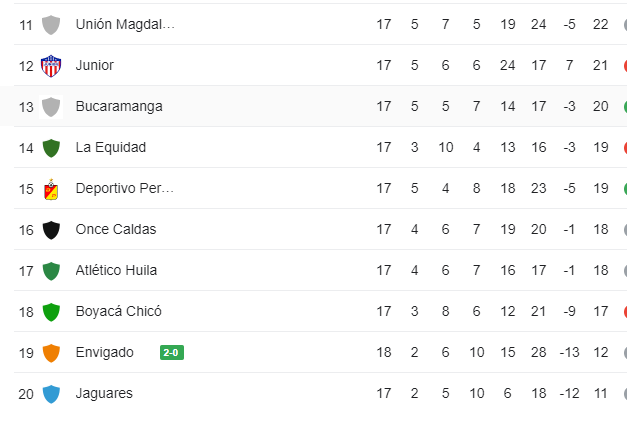Open the Junior team name link
Viewport: 627px width, 424px height.
95,65
